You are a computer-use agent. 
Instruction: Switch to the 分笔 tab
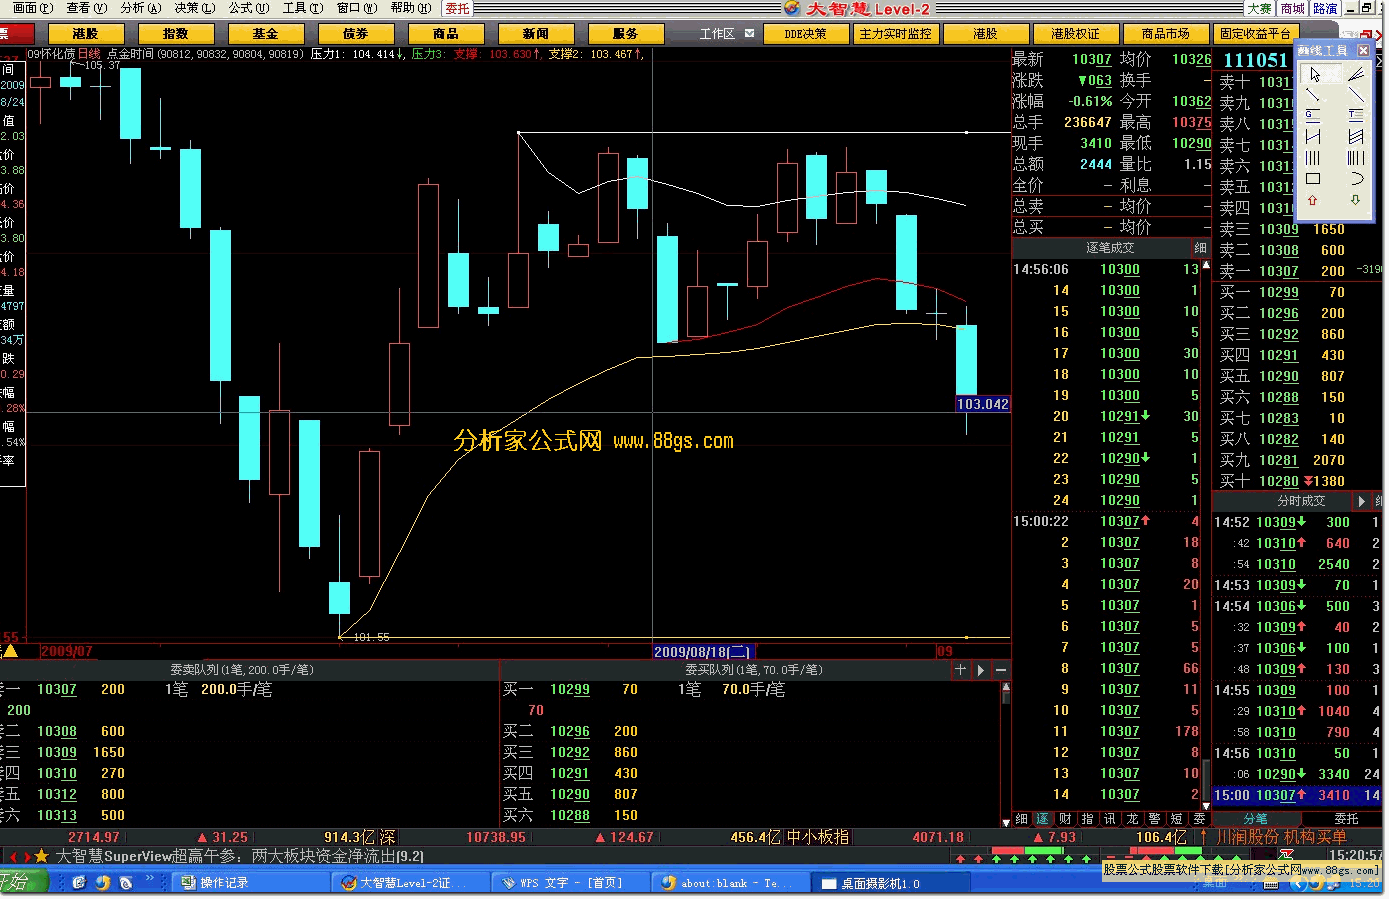coord(1255,818)
